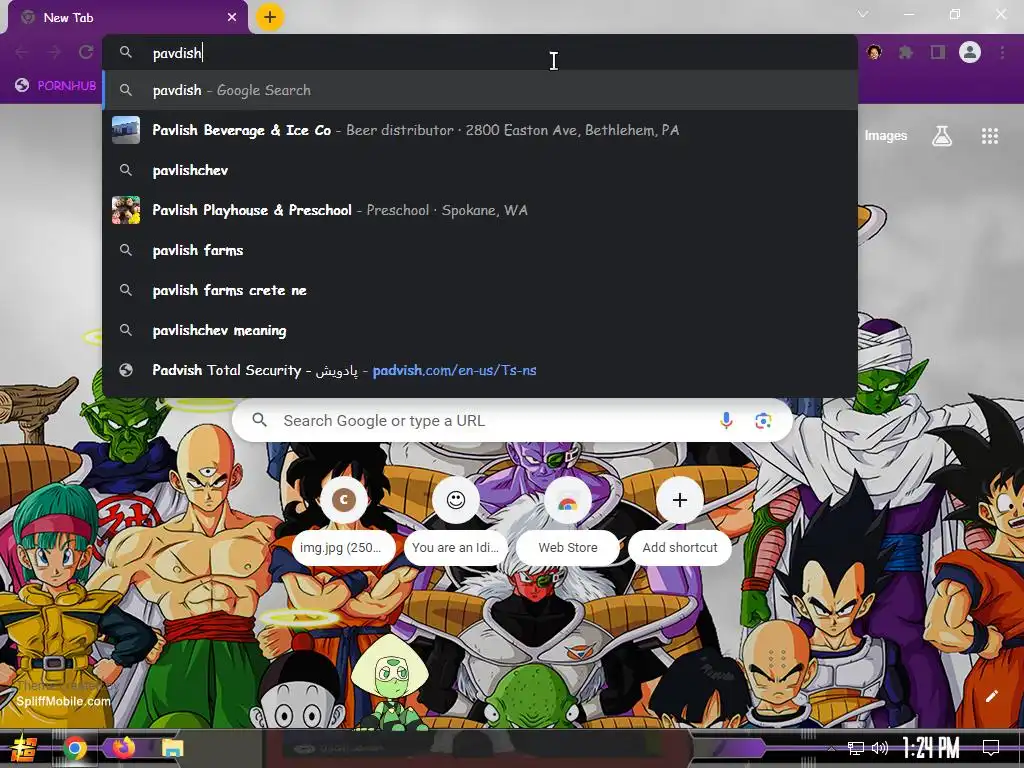This screenshot has height=768, width=1024.
Task: Open the Padvish Total Security link suggestion
Action: click(x=480, y=370)
